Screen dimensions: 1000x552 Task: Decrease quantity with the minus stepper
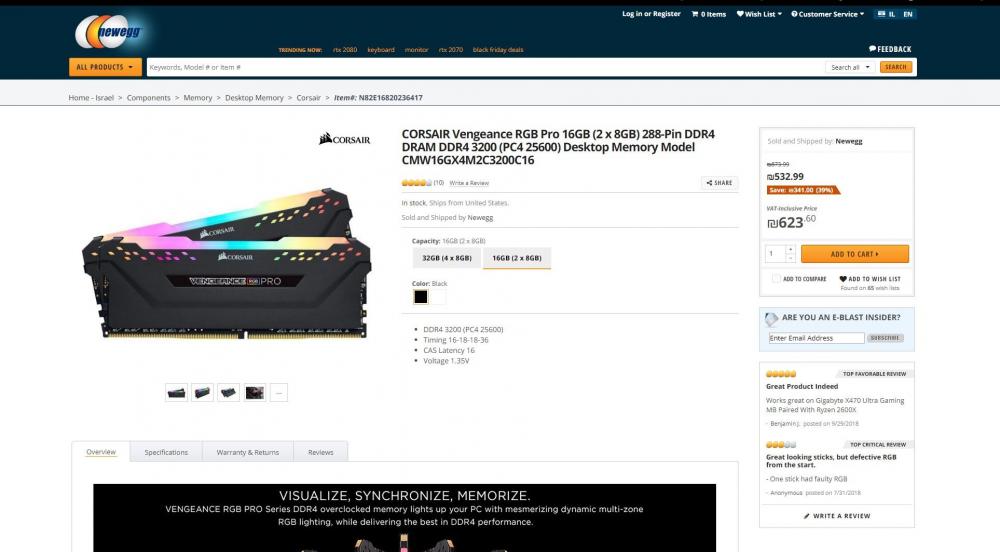point(790,258)
